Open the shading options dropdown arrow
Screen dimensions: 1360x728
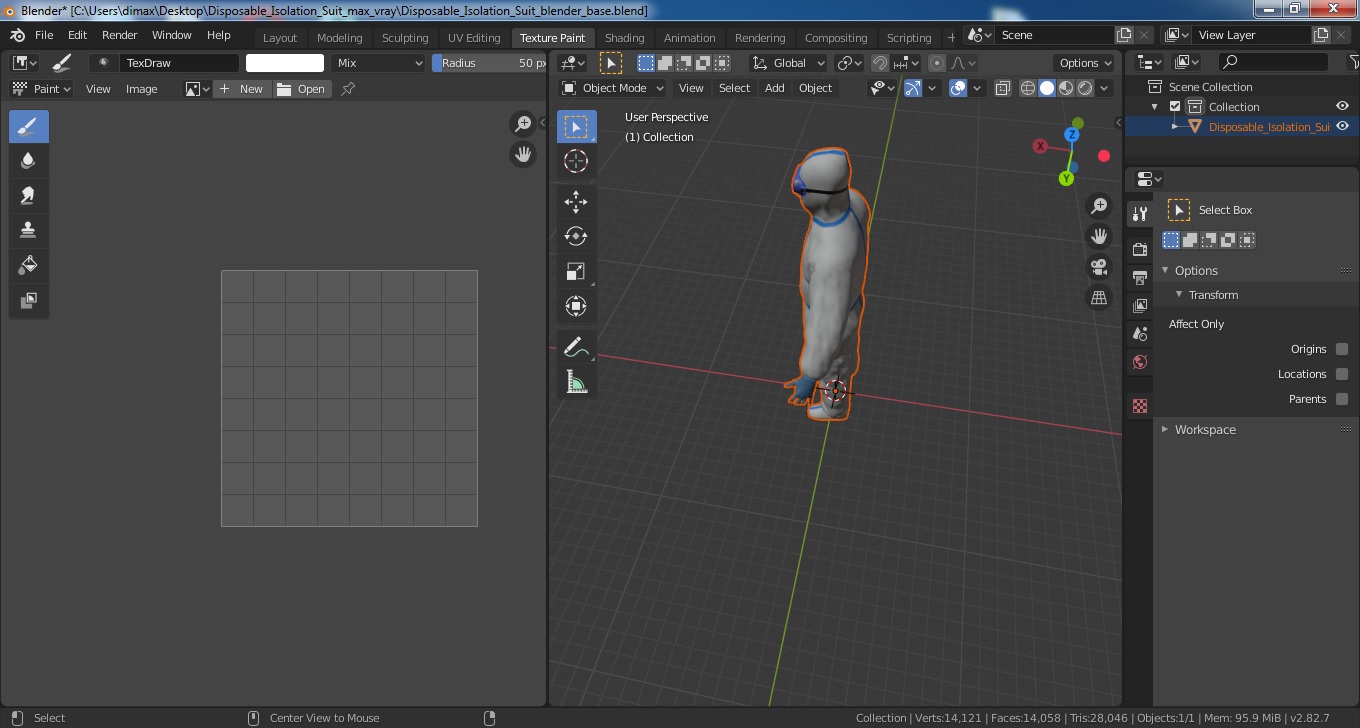(x=1105, y=88)
